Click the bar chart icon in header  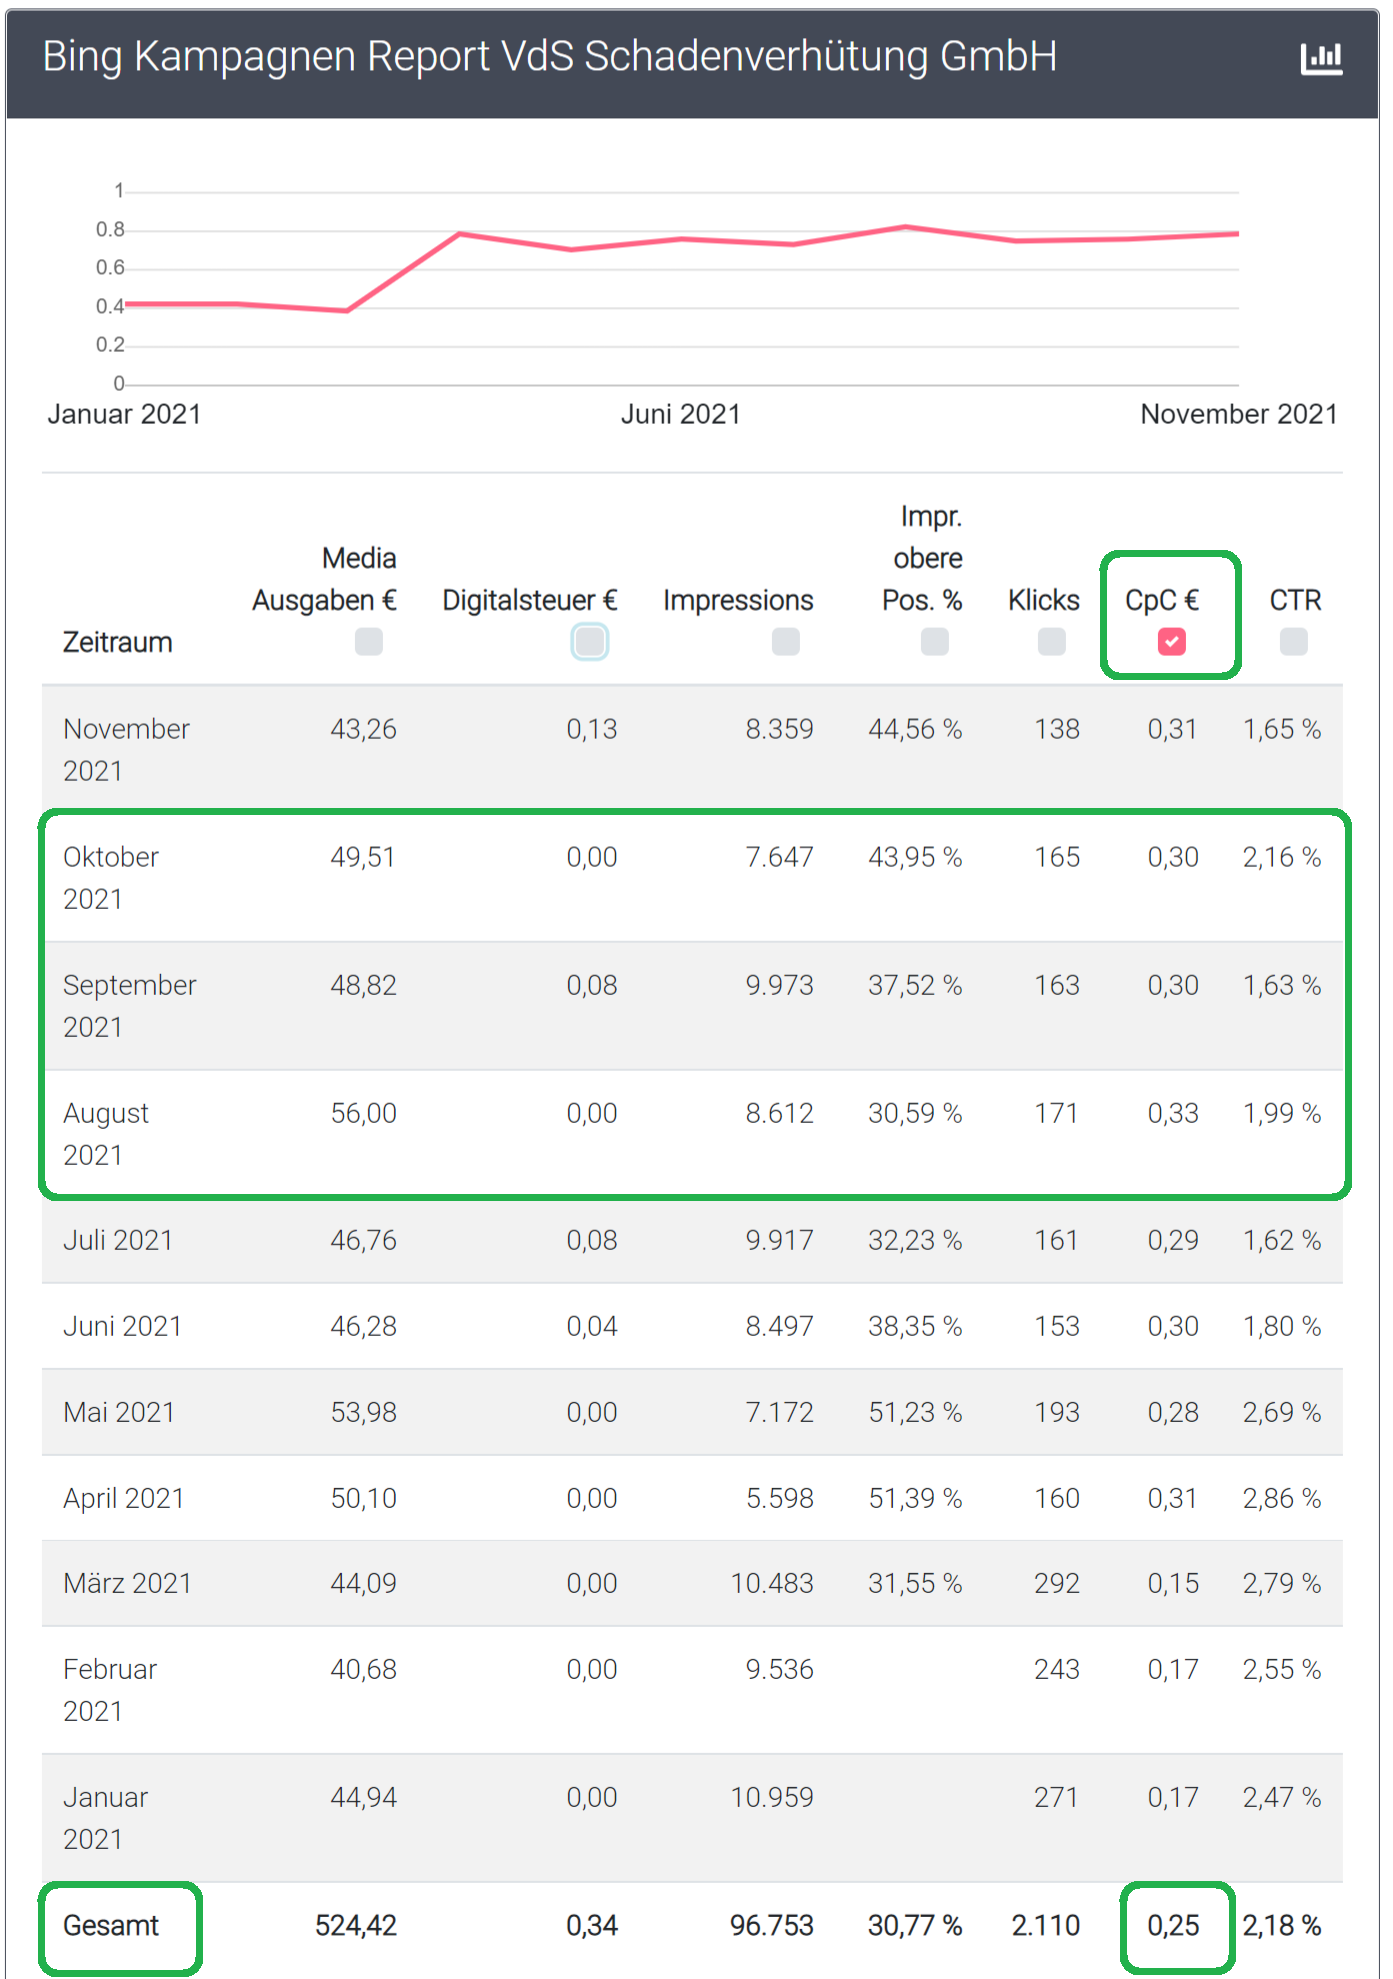[1321, 58]
